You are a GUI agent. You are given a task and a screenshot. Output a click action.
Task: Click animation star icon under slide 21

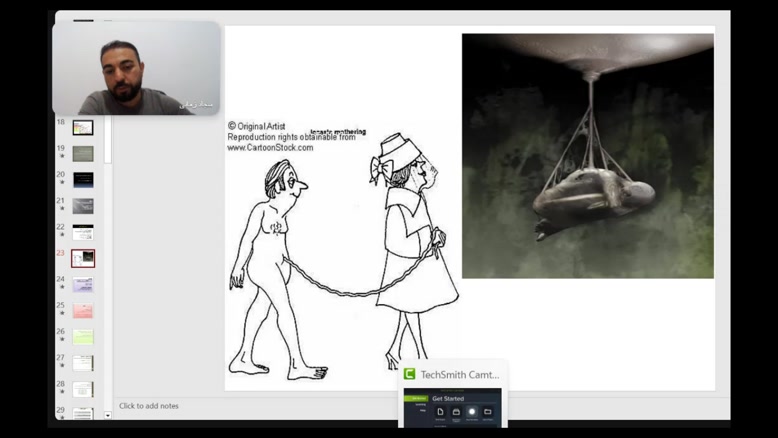(x=62, y=209)
